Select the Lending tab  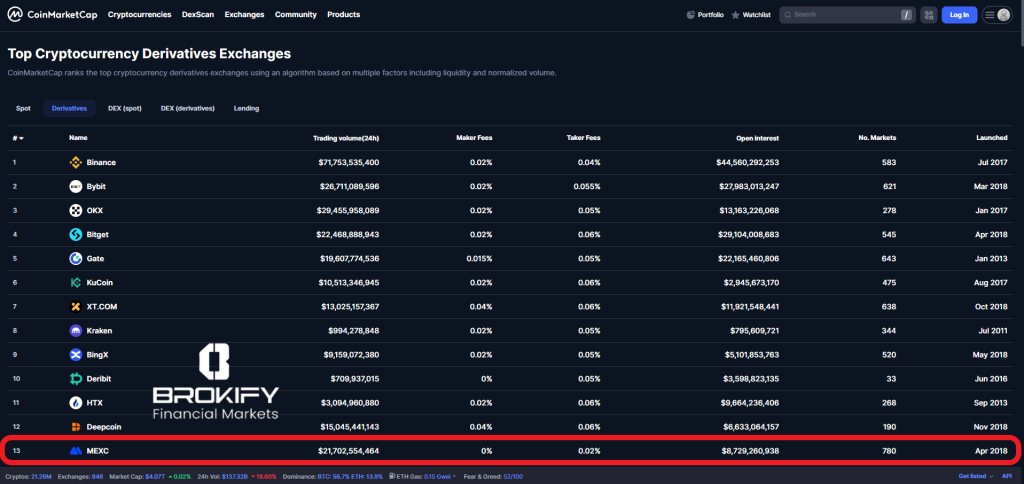click(x=246, y=108)
